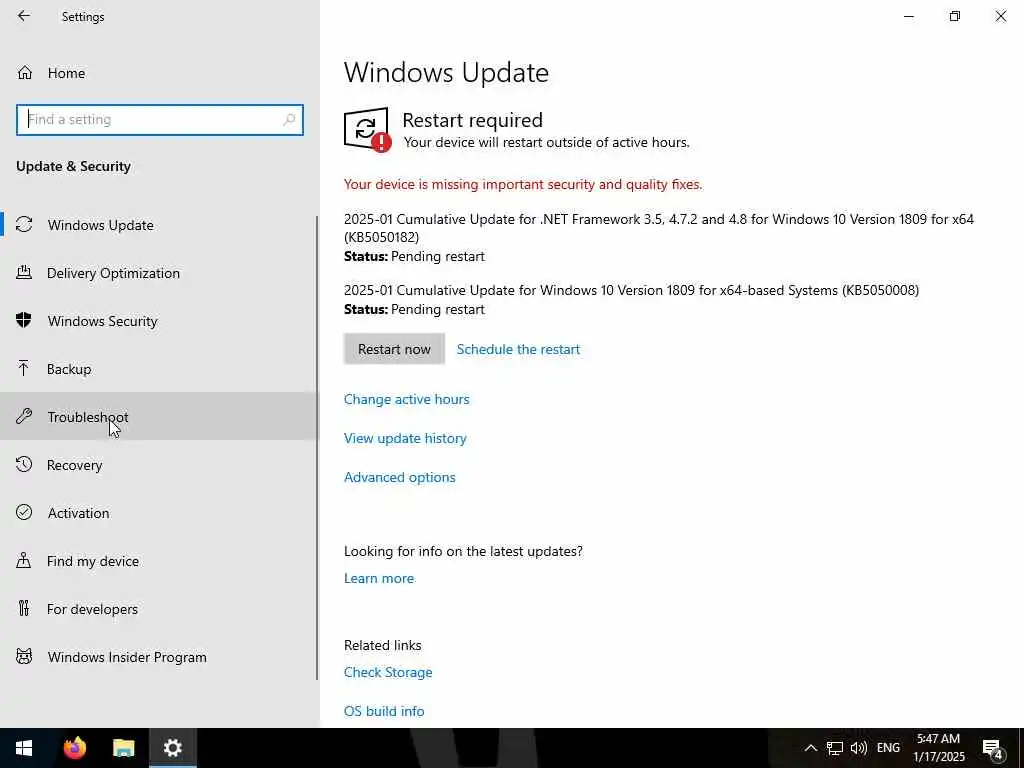
Task: Click the Learn more link
Action: pos(379,578)
